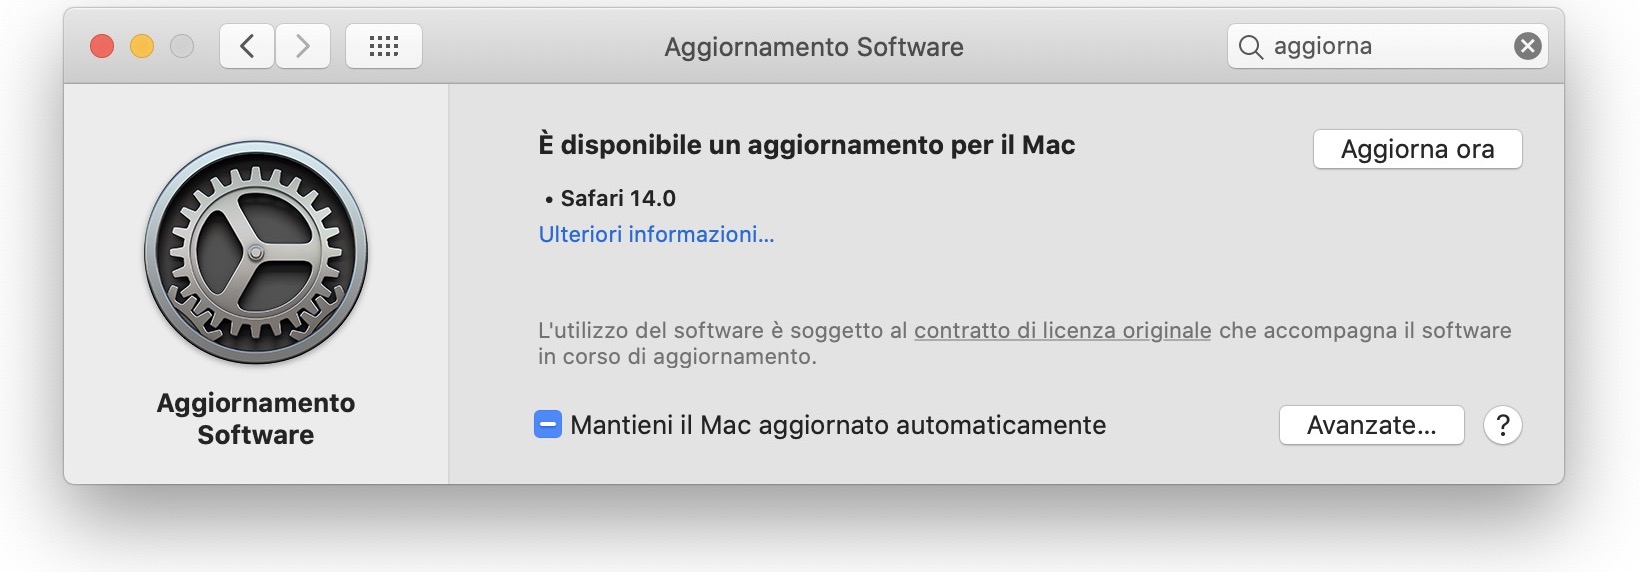
Task: Click the 'È disponibile un aggiornamento' heading
Action: [806, 145]
